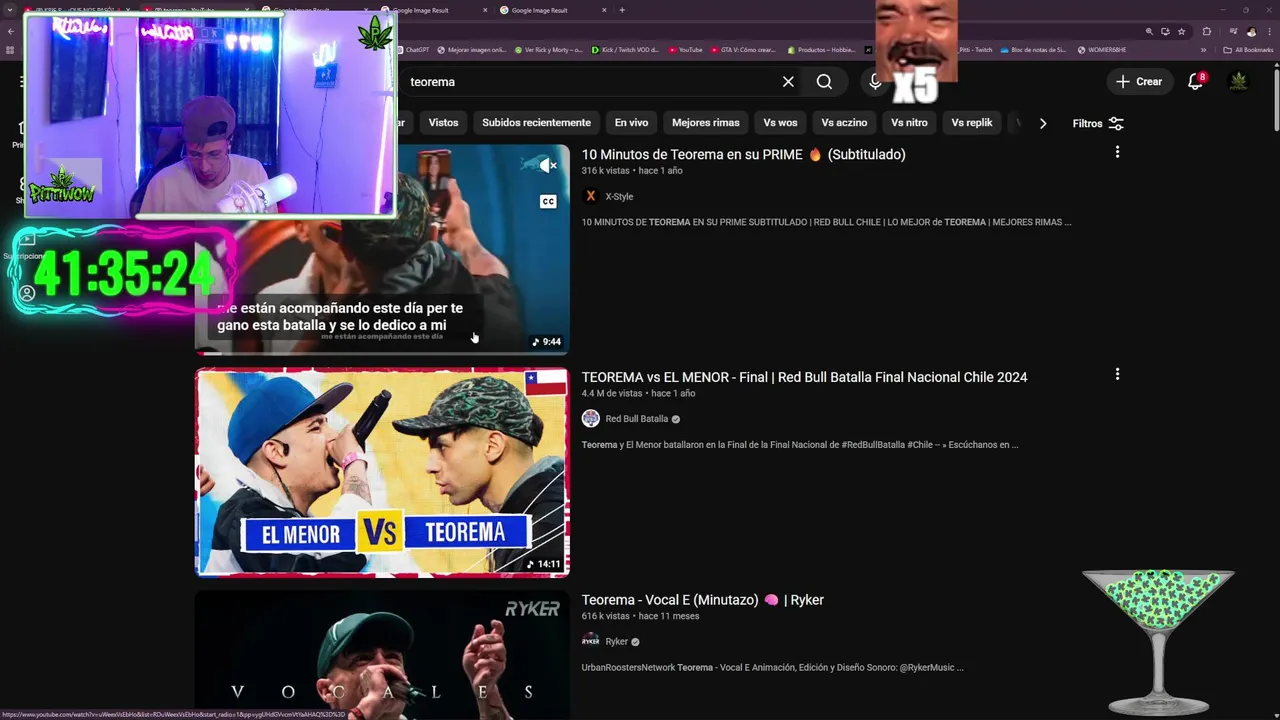Click the Red Bull Batalla channel avatar
Viewport: 1280px width, 720px height.
click(590, 419)
